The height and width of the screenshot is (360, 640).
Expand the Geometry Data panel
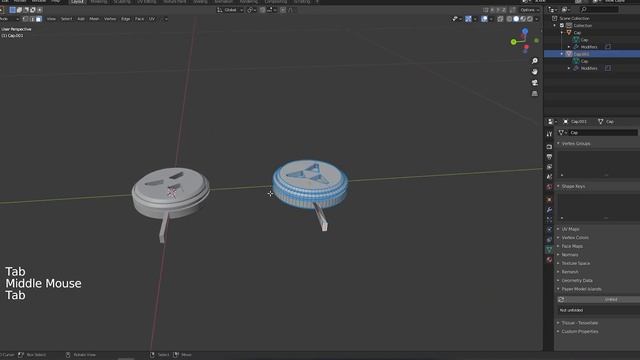click(x=577, y=280)
